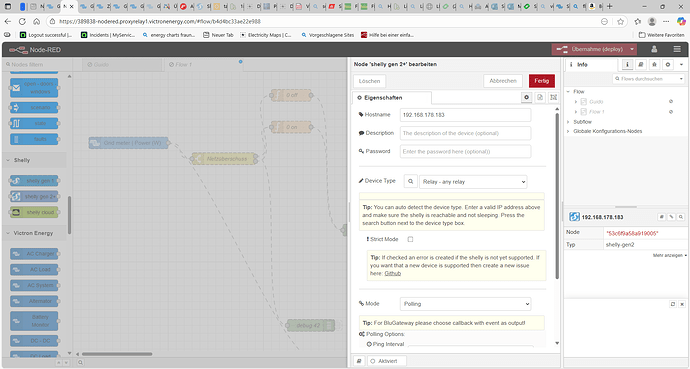This screenshot has width=690, height=369.
Task: Open the Mode dropdown set to Polling
Action: 465,304
